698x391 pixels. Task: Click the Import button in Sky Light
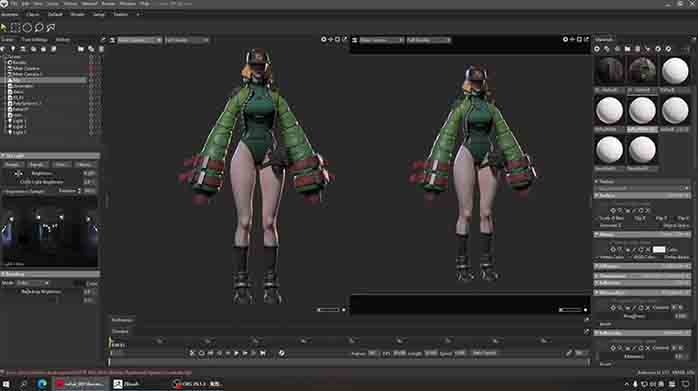pyautogui.click(x=37, y=165)
